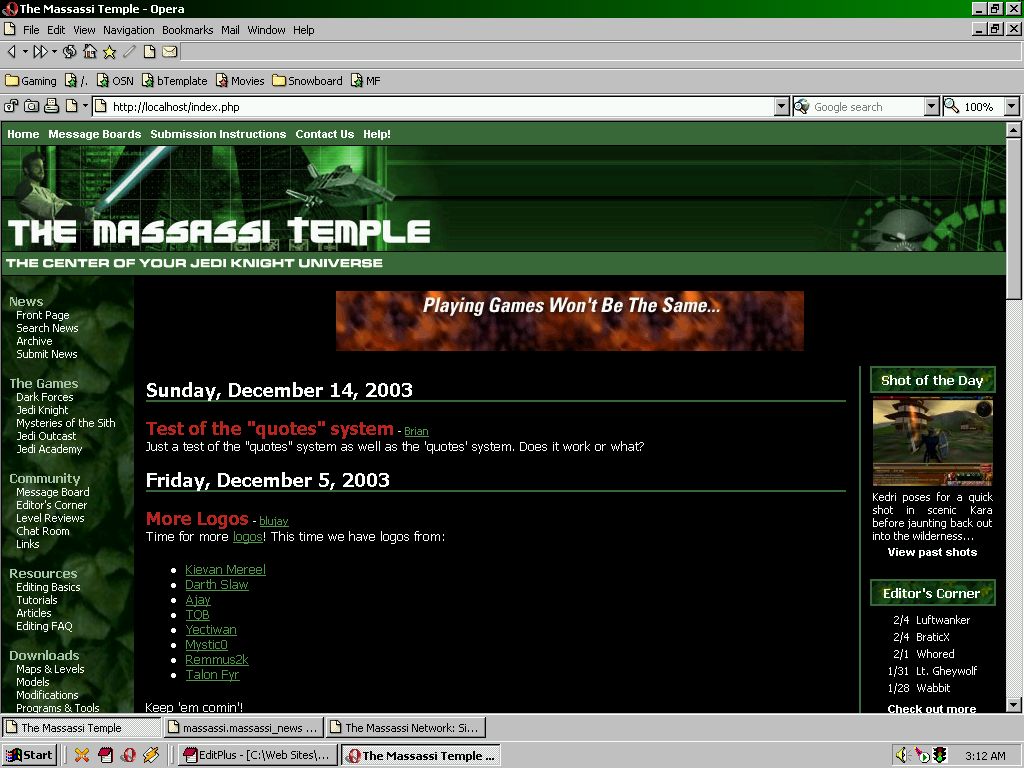The image size is (1024, 768).
Task: Open the Kievan Mereel logo link
Action: [225, 569]
